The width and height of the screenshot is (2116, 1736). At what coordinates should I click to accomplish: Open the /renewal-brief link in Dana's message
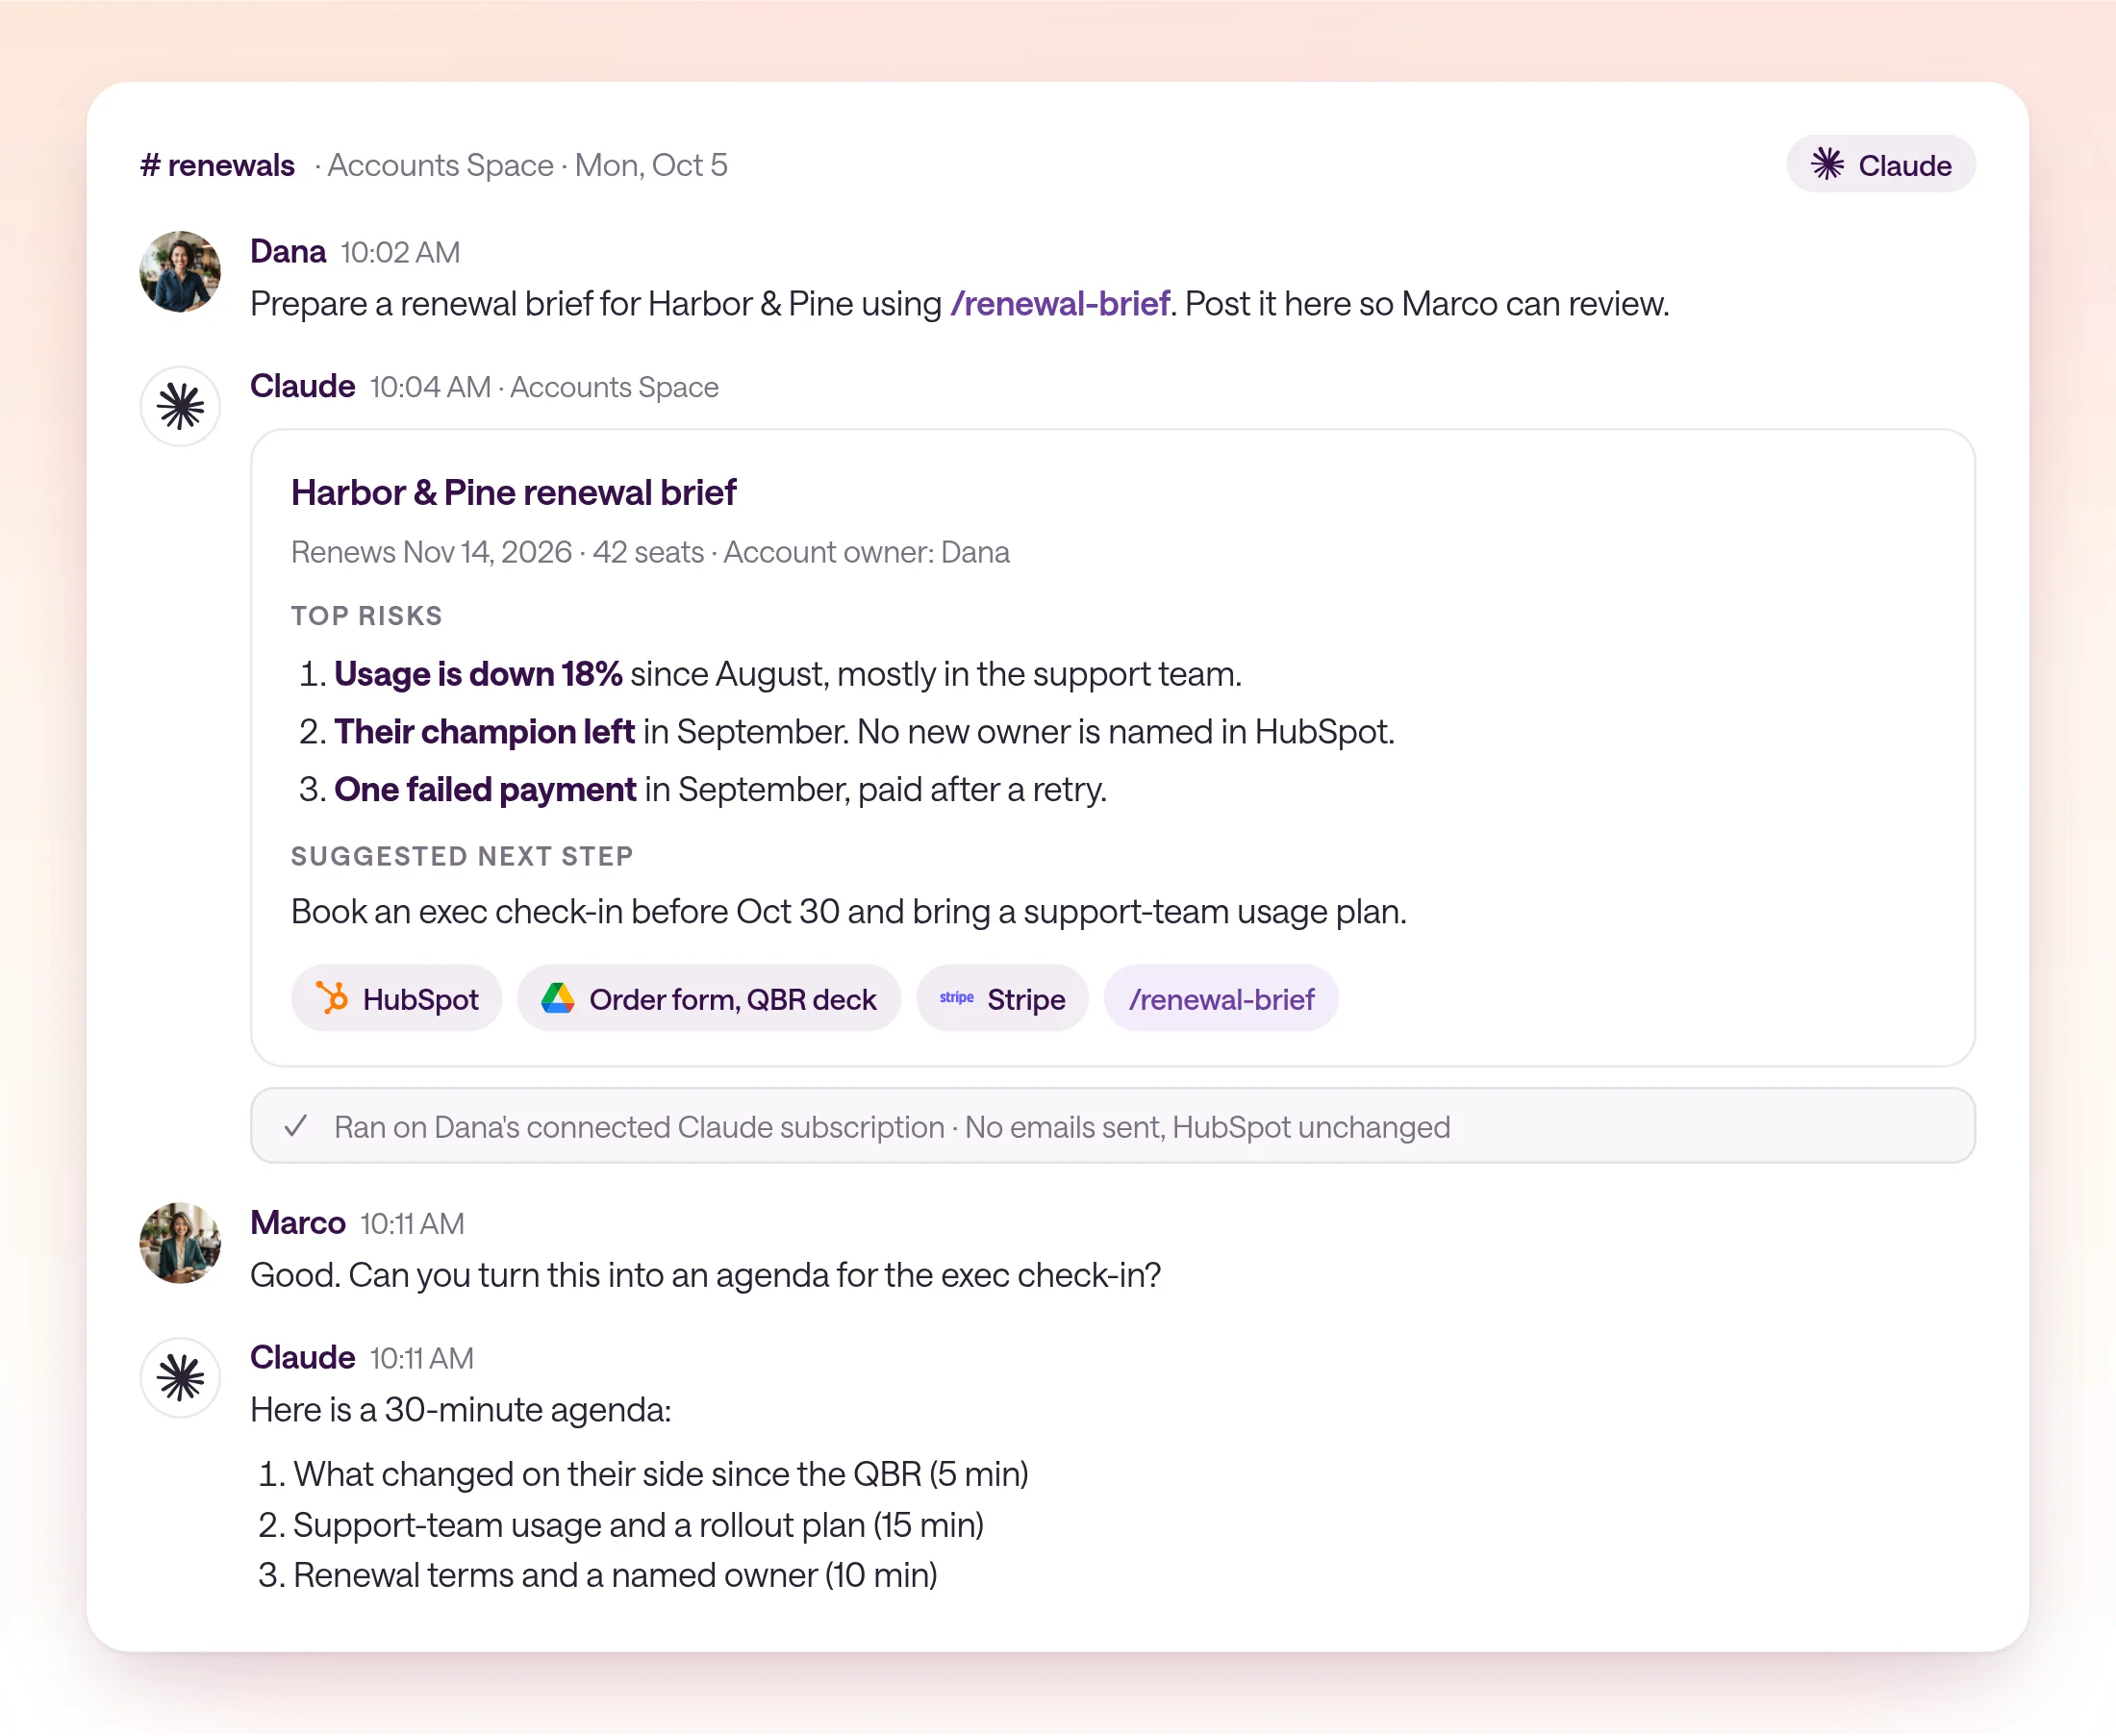click(1060, 304)
